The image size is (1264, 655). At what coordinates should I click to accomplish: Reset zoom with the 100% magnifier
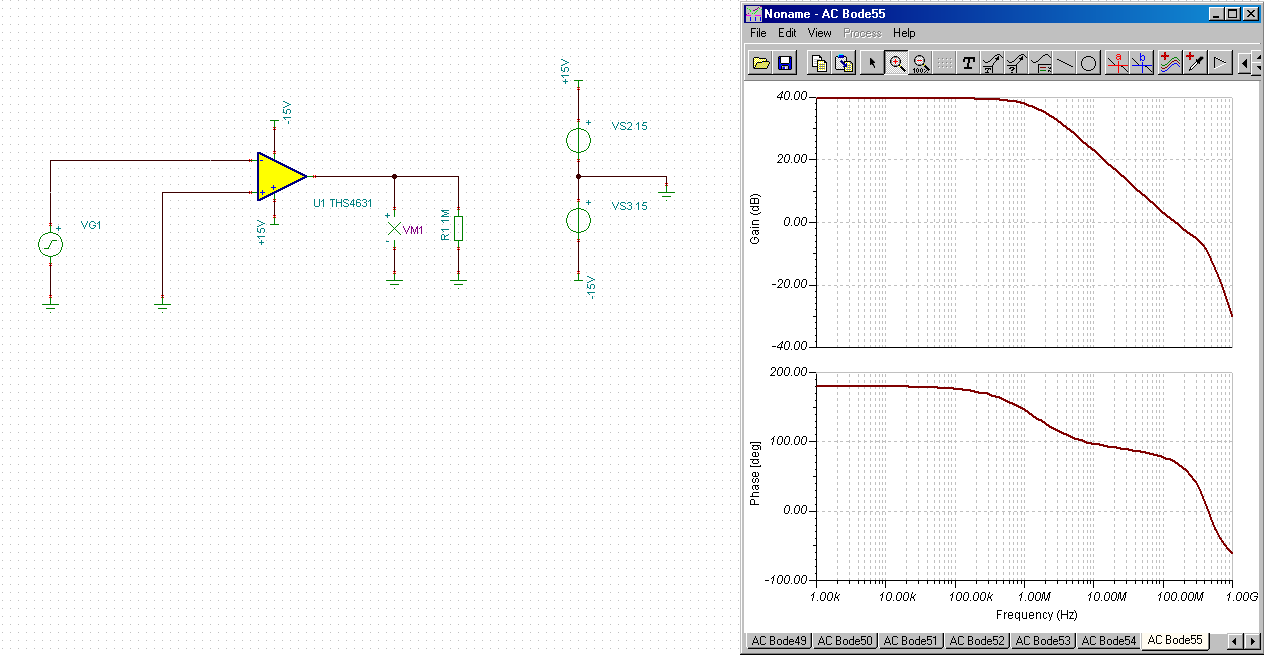click(921, 63)
